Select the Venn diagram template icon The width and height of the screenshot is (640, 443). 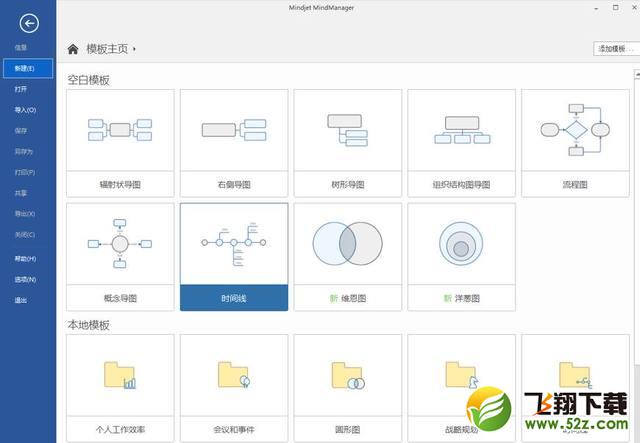click(348, 244)
